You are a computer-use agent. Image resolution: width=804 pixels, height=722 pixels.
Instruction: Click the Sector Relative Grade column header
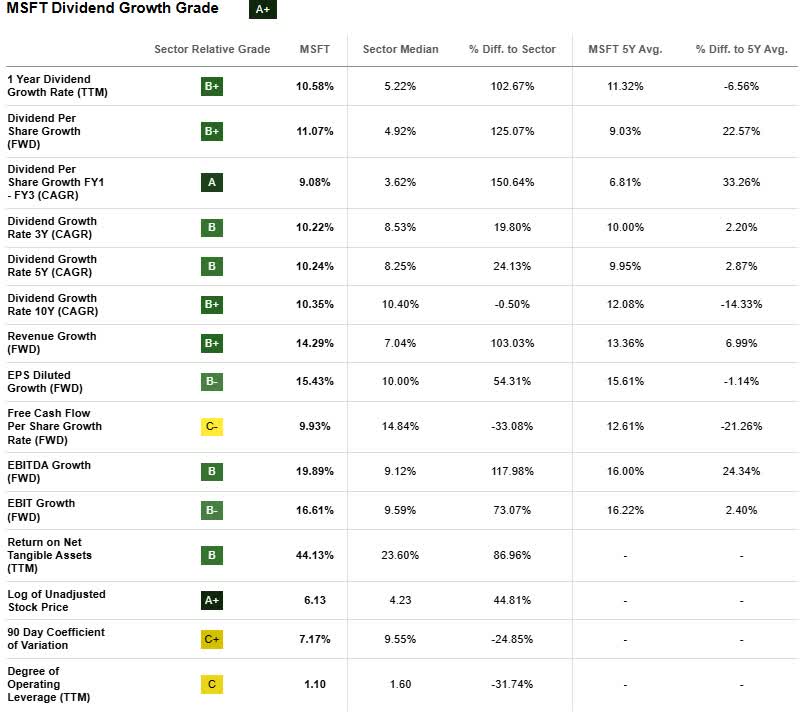(x=212, y=50)
